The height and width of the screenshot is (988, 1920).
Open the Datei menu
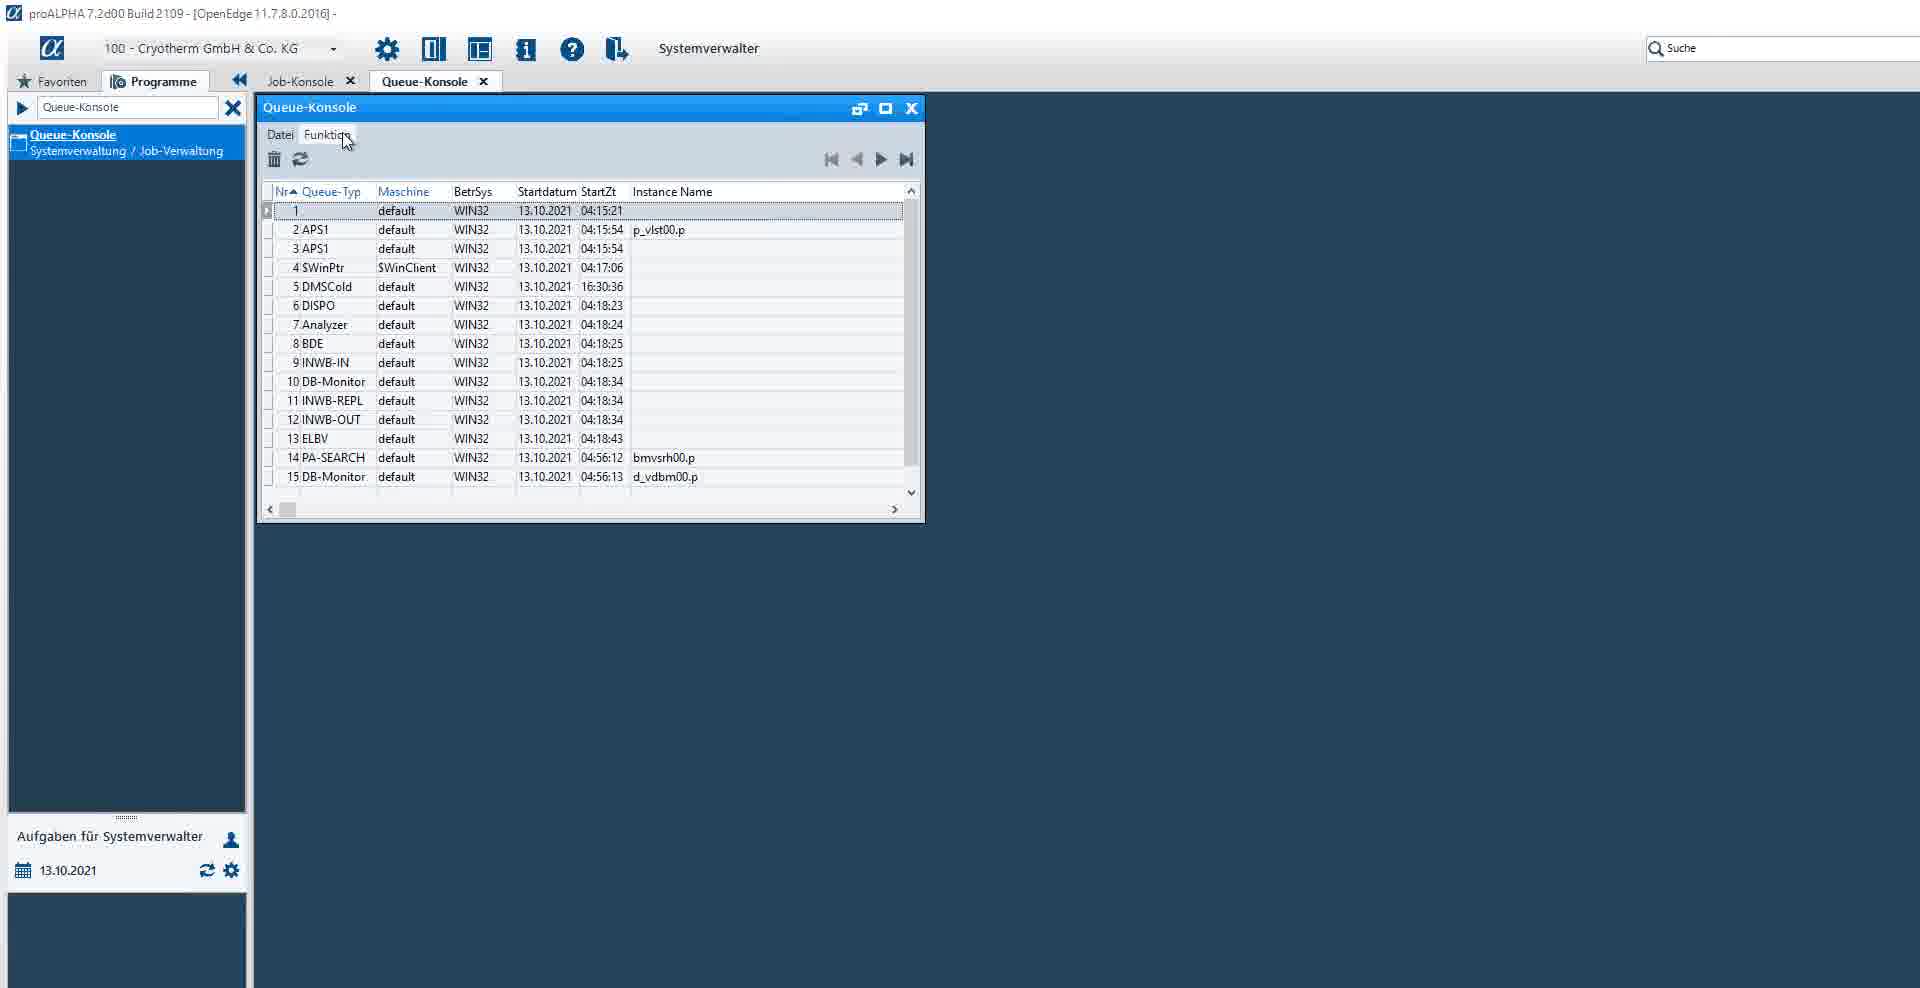coord(280,134)
